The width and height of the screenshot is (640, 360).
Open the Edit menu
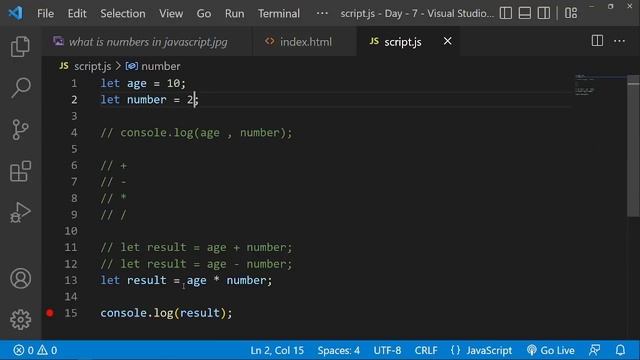click(x=77, y=13)
